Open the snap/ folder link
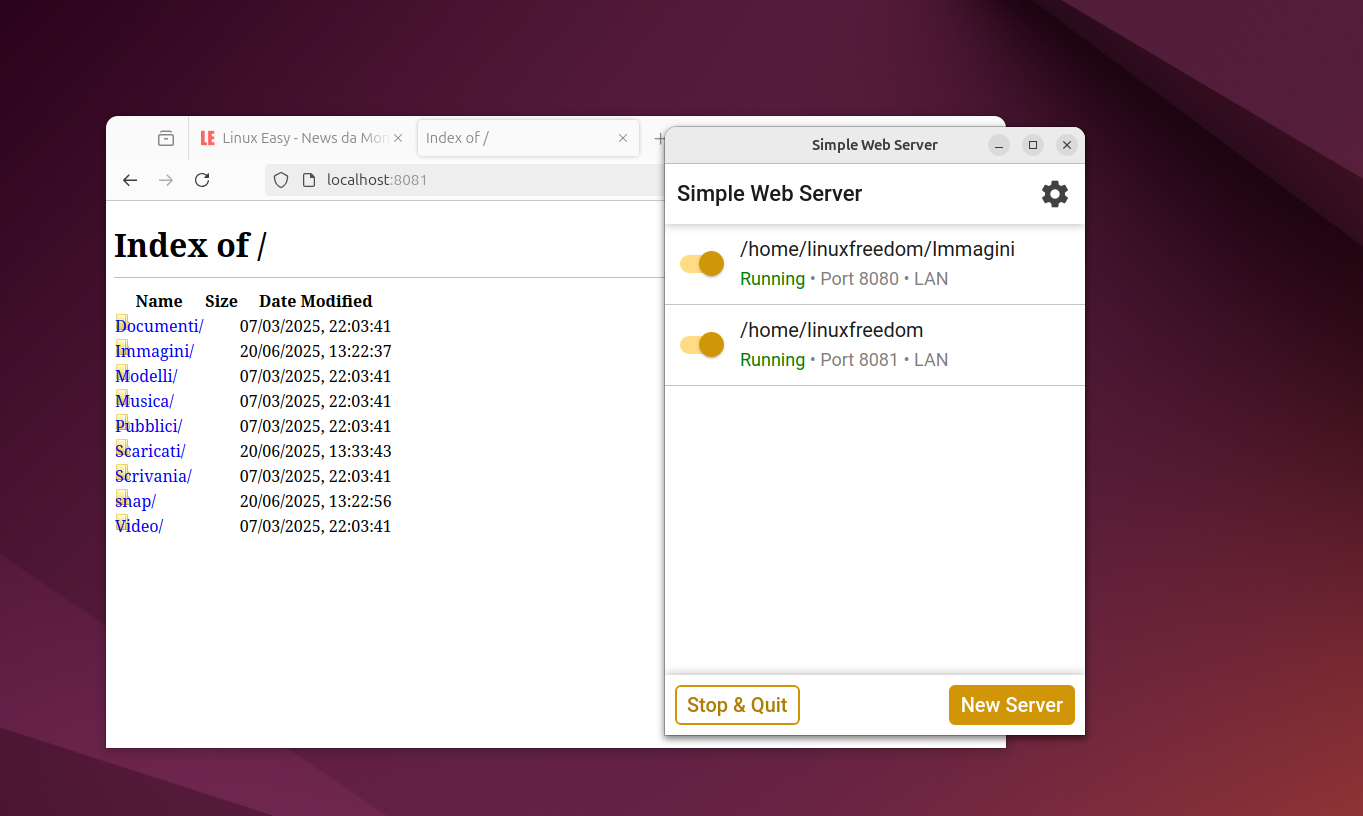1363x816 pixels. (x=136, y=501)
